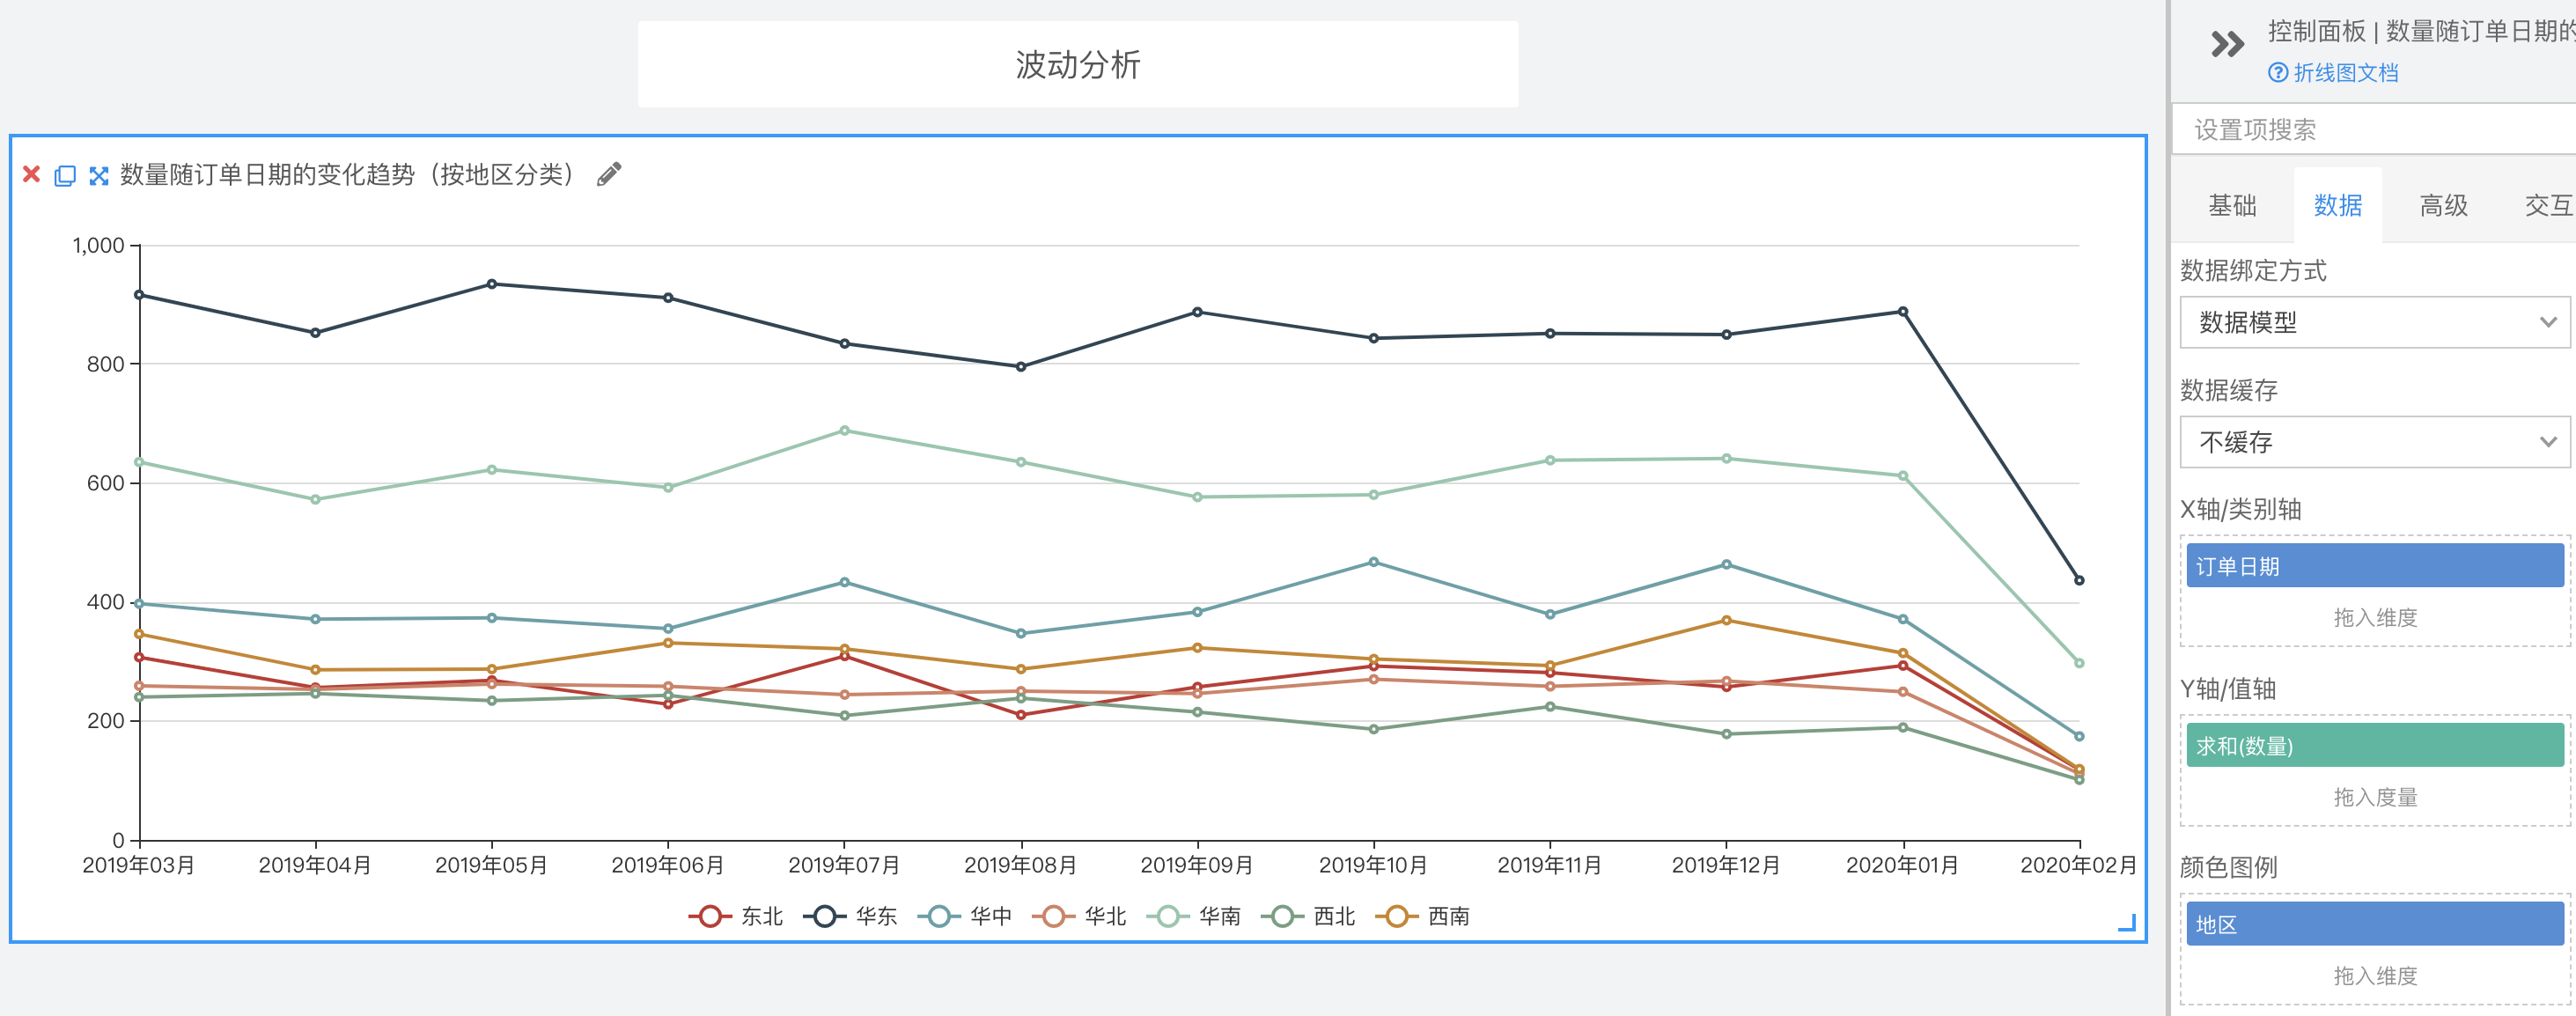
Task: Open 数据缓存 dropdown showing 不缓存
Action: [2375, 442]
